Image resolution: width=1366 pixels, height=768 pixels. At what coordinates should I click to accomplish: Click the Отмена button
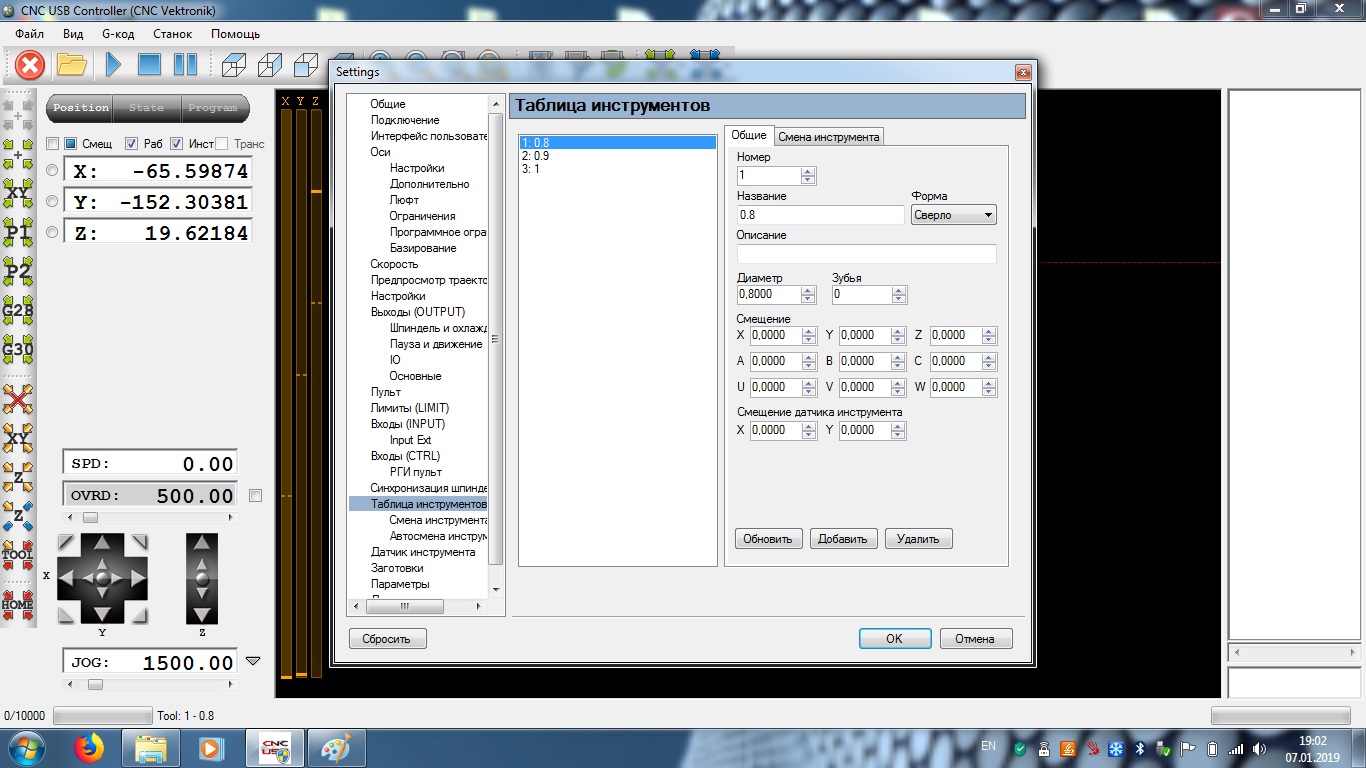(x=975, y=639)
